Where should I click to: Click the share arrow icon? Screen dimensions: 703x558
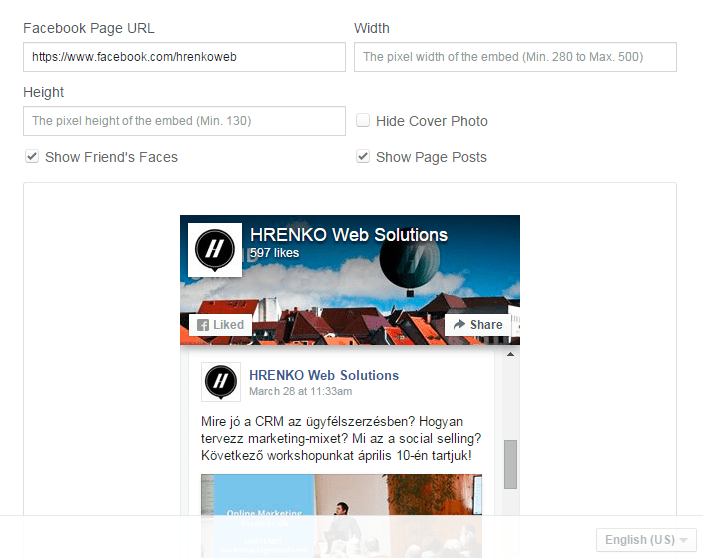point(459,325)
